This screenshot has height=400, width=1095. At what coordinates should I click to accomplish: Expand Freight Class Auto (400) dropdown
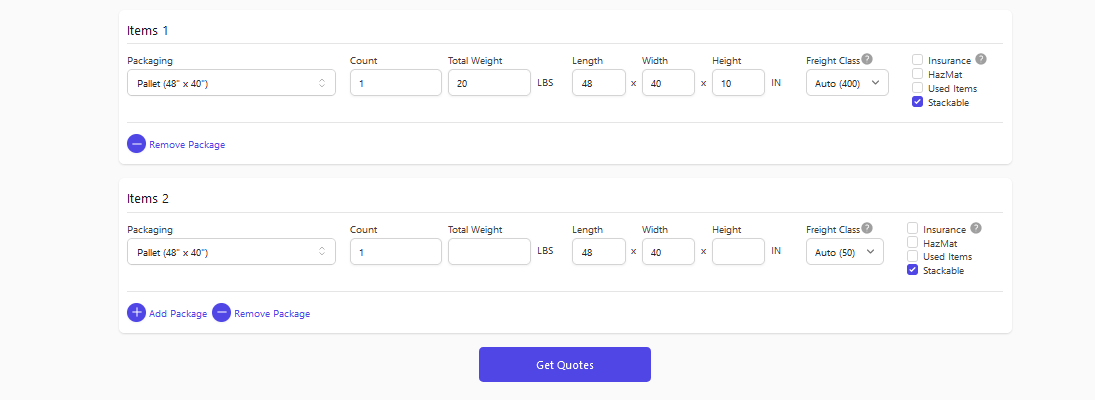click(x=847, y=82)
